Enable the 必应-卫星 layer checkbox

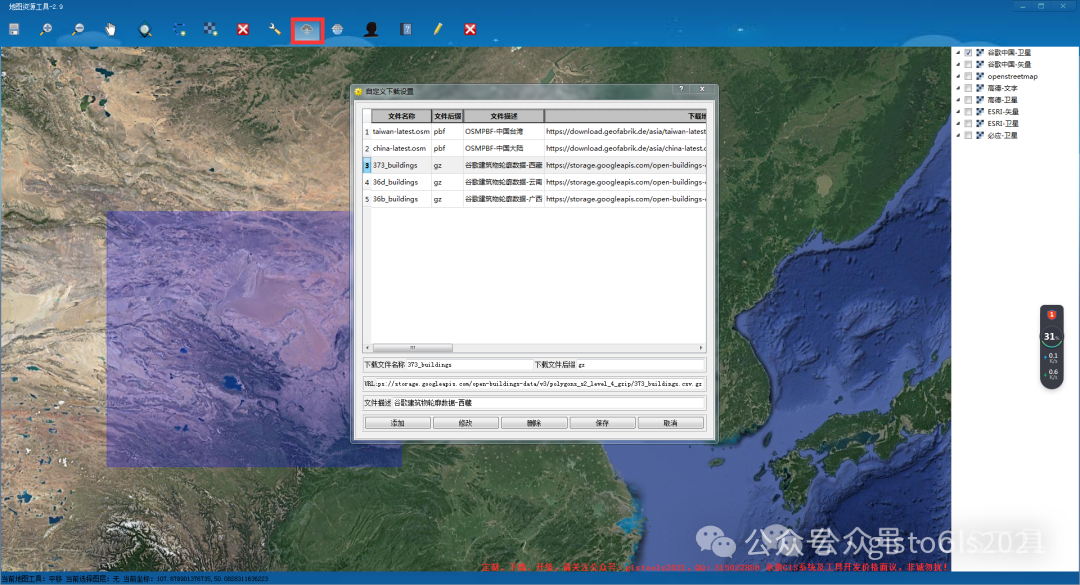(968, 136)
